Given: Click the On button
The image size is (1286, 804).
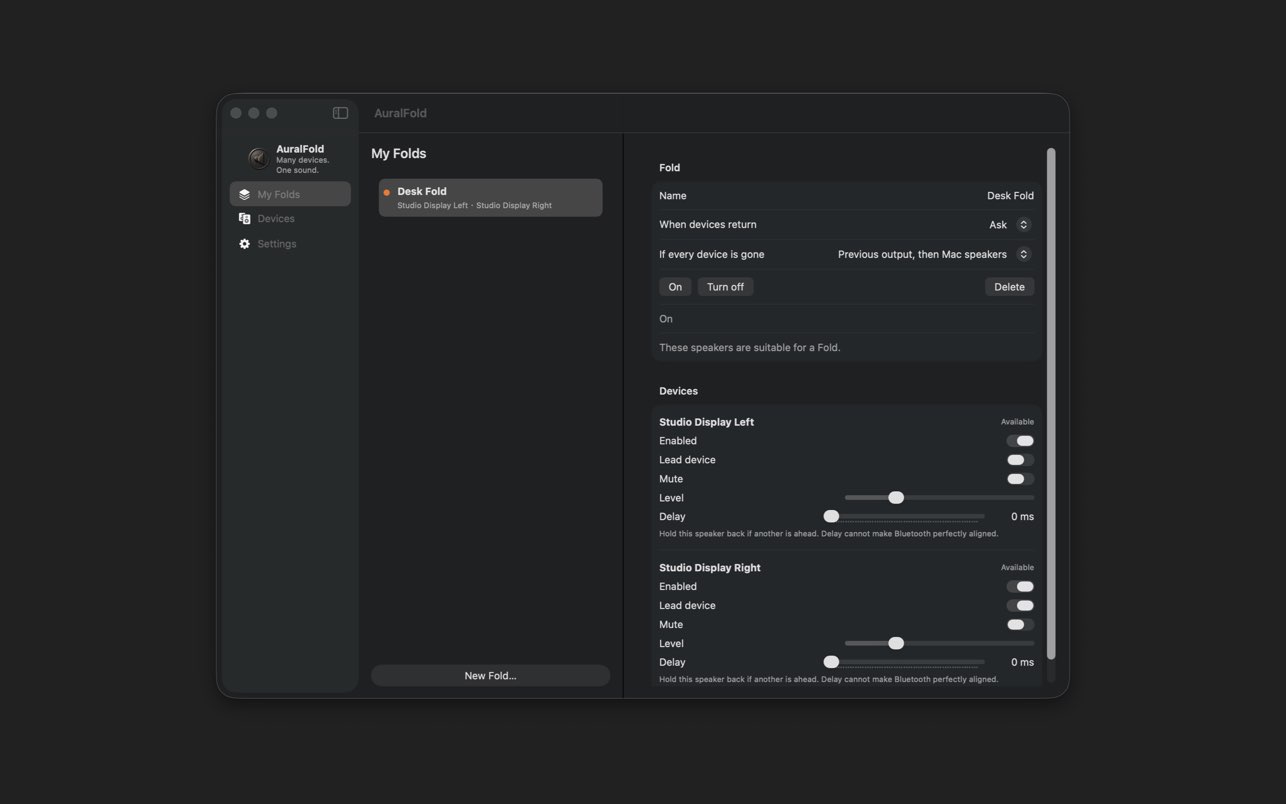Looking at the screenshot, I should tap(675, 287).
